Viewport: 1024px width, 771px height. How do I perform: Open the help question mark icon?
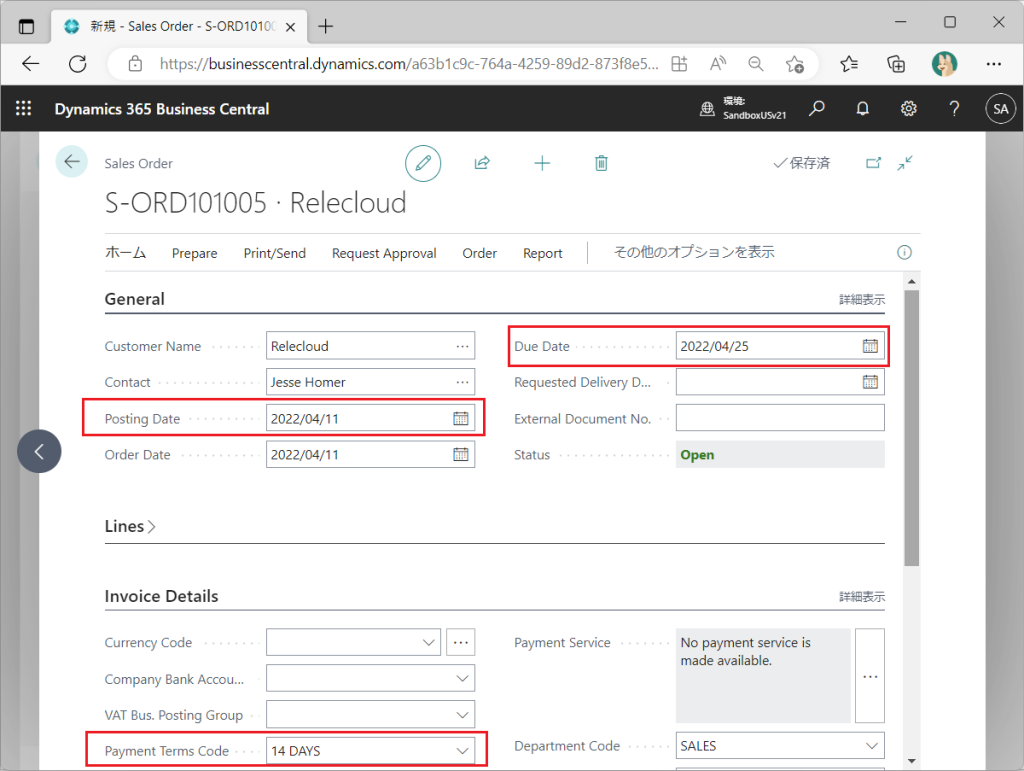954,108
